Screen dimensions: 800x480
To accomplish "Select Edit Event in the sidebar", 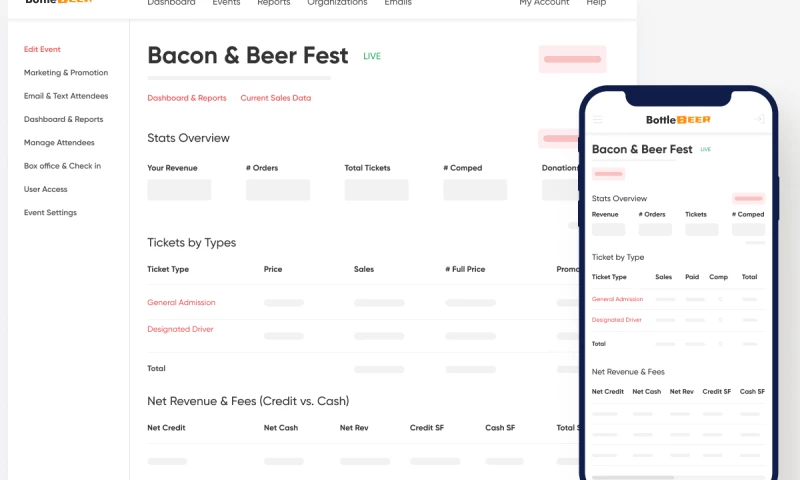I will [x=42, y=49].
